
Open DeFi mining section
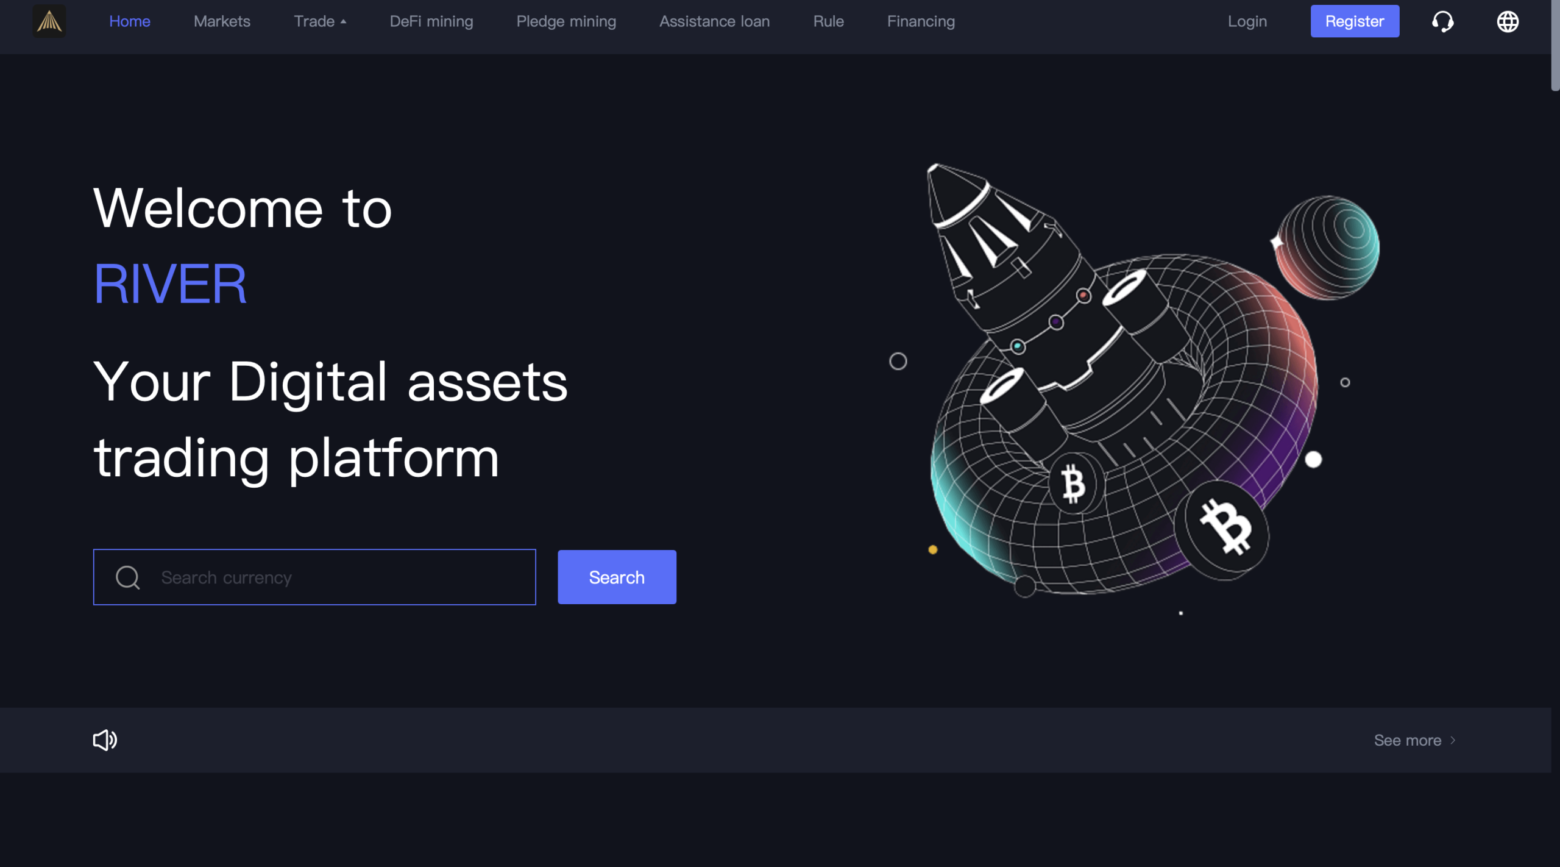point(431,21)
